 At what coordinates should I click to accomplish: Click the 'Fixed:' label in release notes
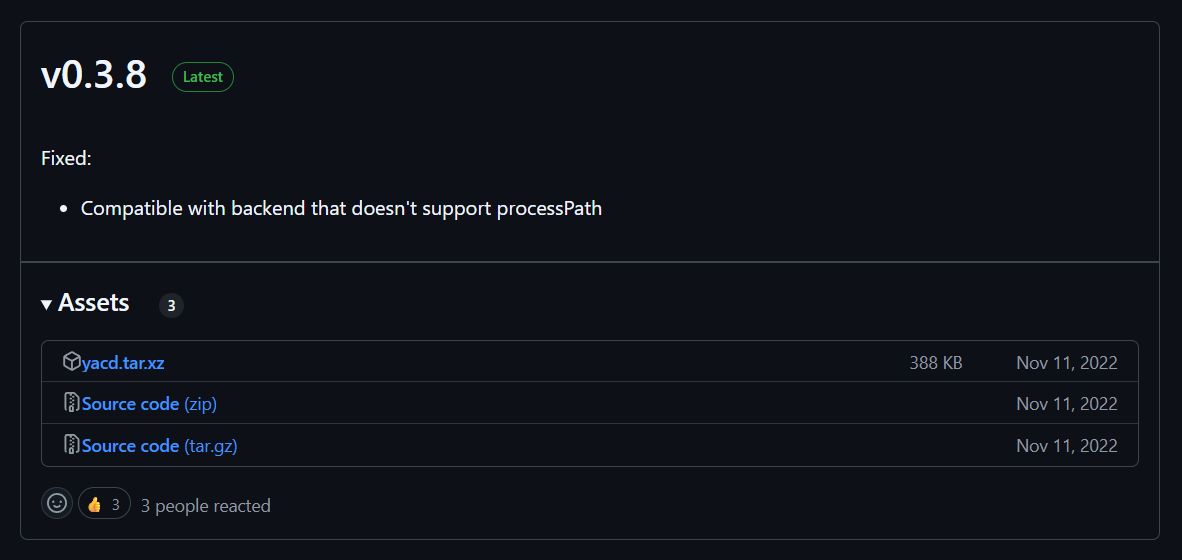(66, 158)
